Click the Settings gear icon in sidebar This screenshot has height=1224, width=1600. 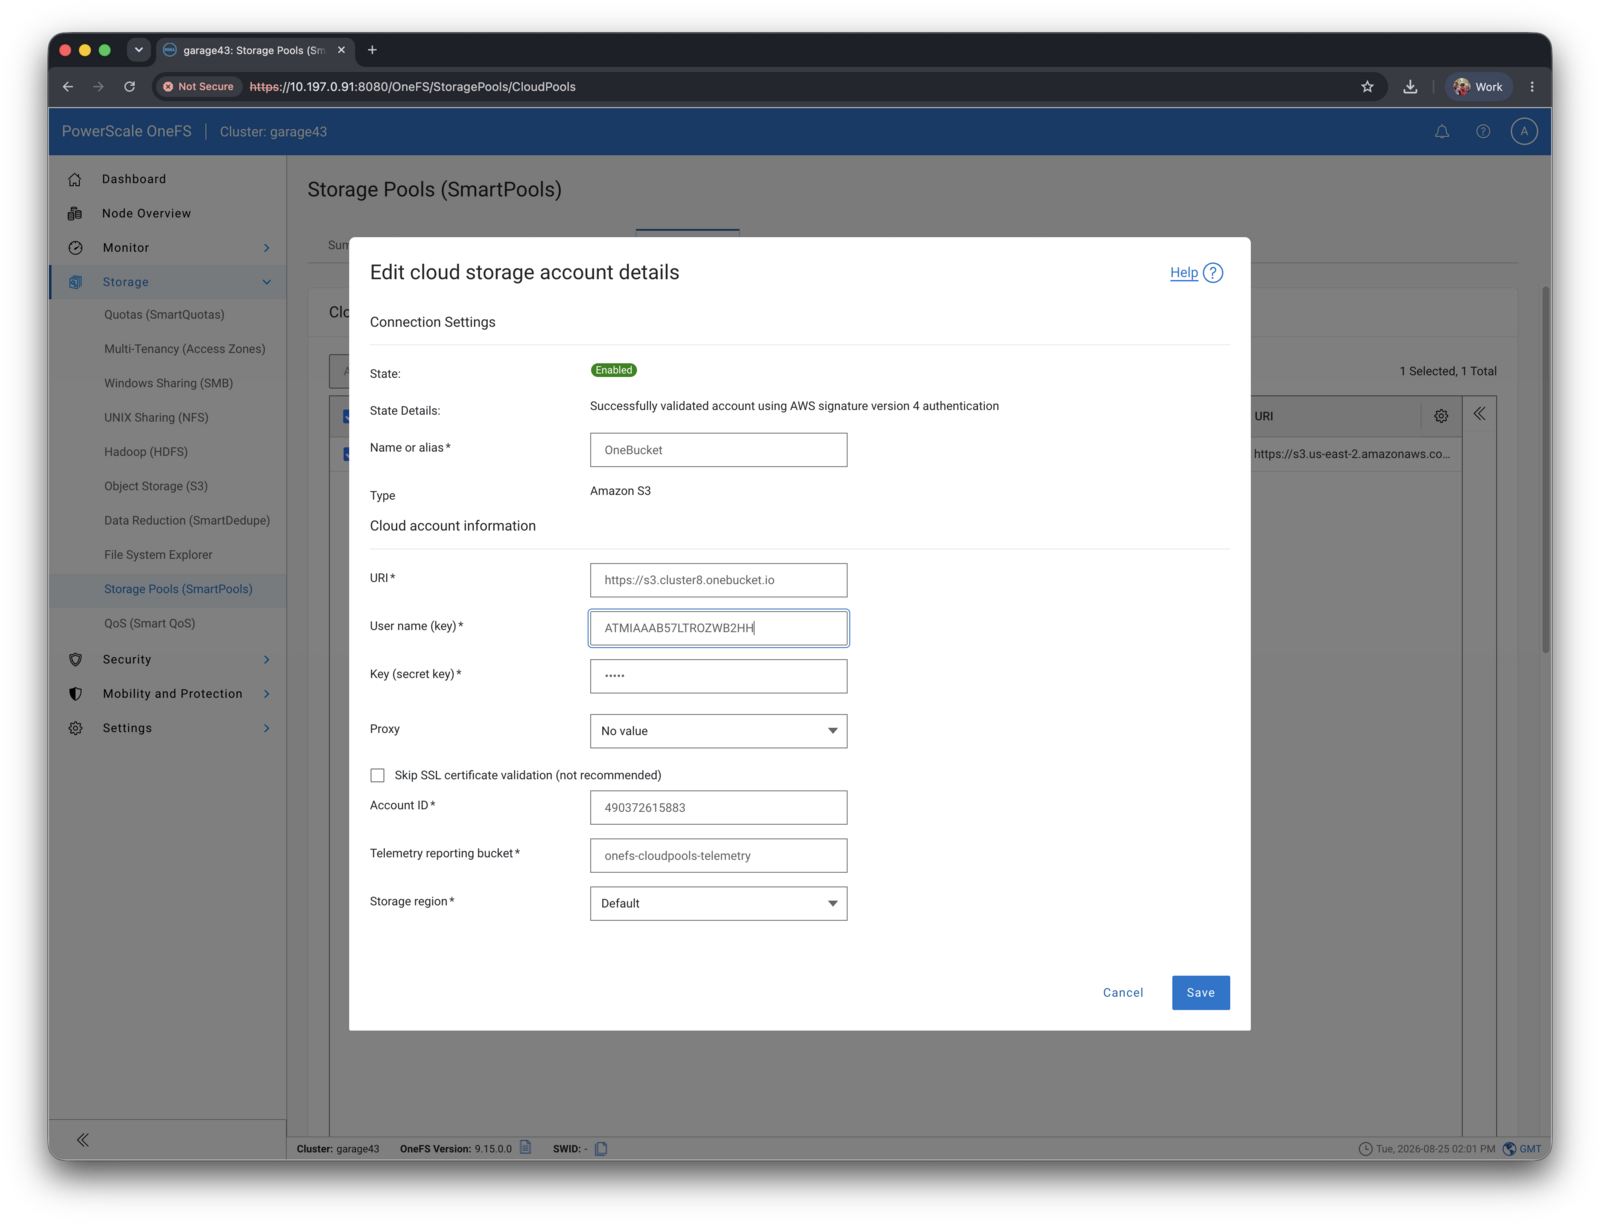coord(75,728)
